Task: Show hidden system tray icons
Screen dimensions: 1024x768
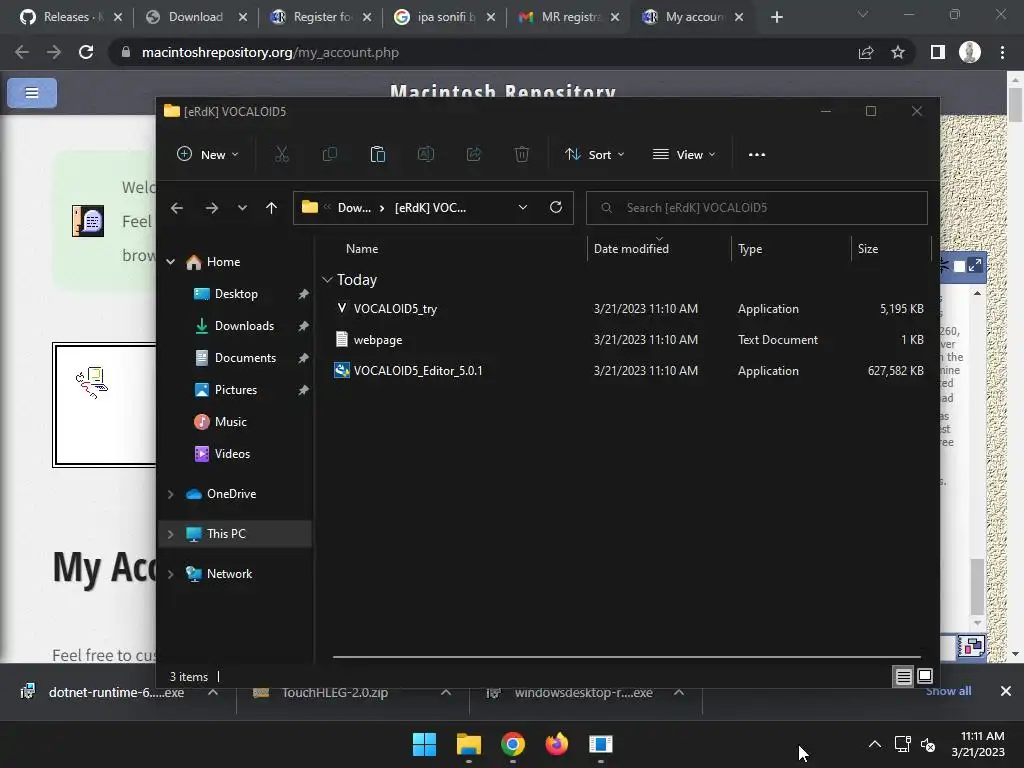Action: pos(875,744)
